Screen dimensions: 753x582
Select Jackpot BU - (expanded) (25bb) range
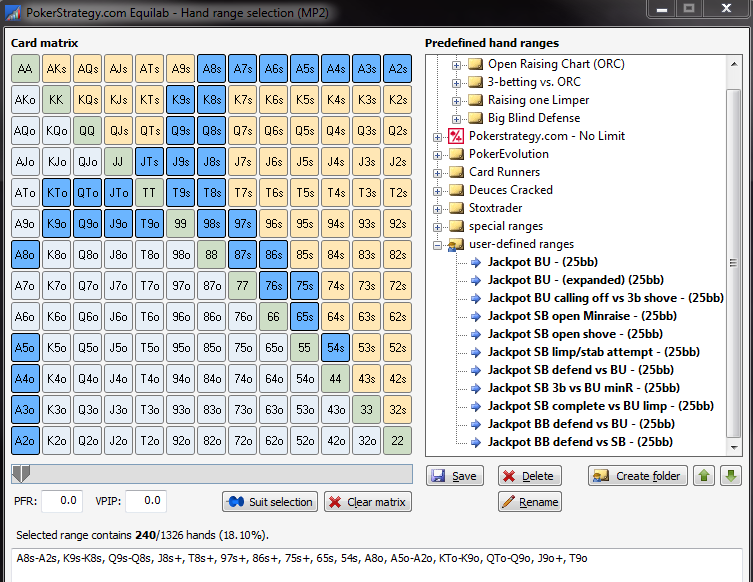tap(575, 280)
